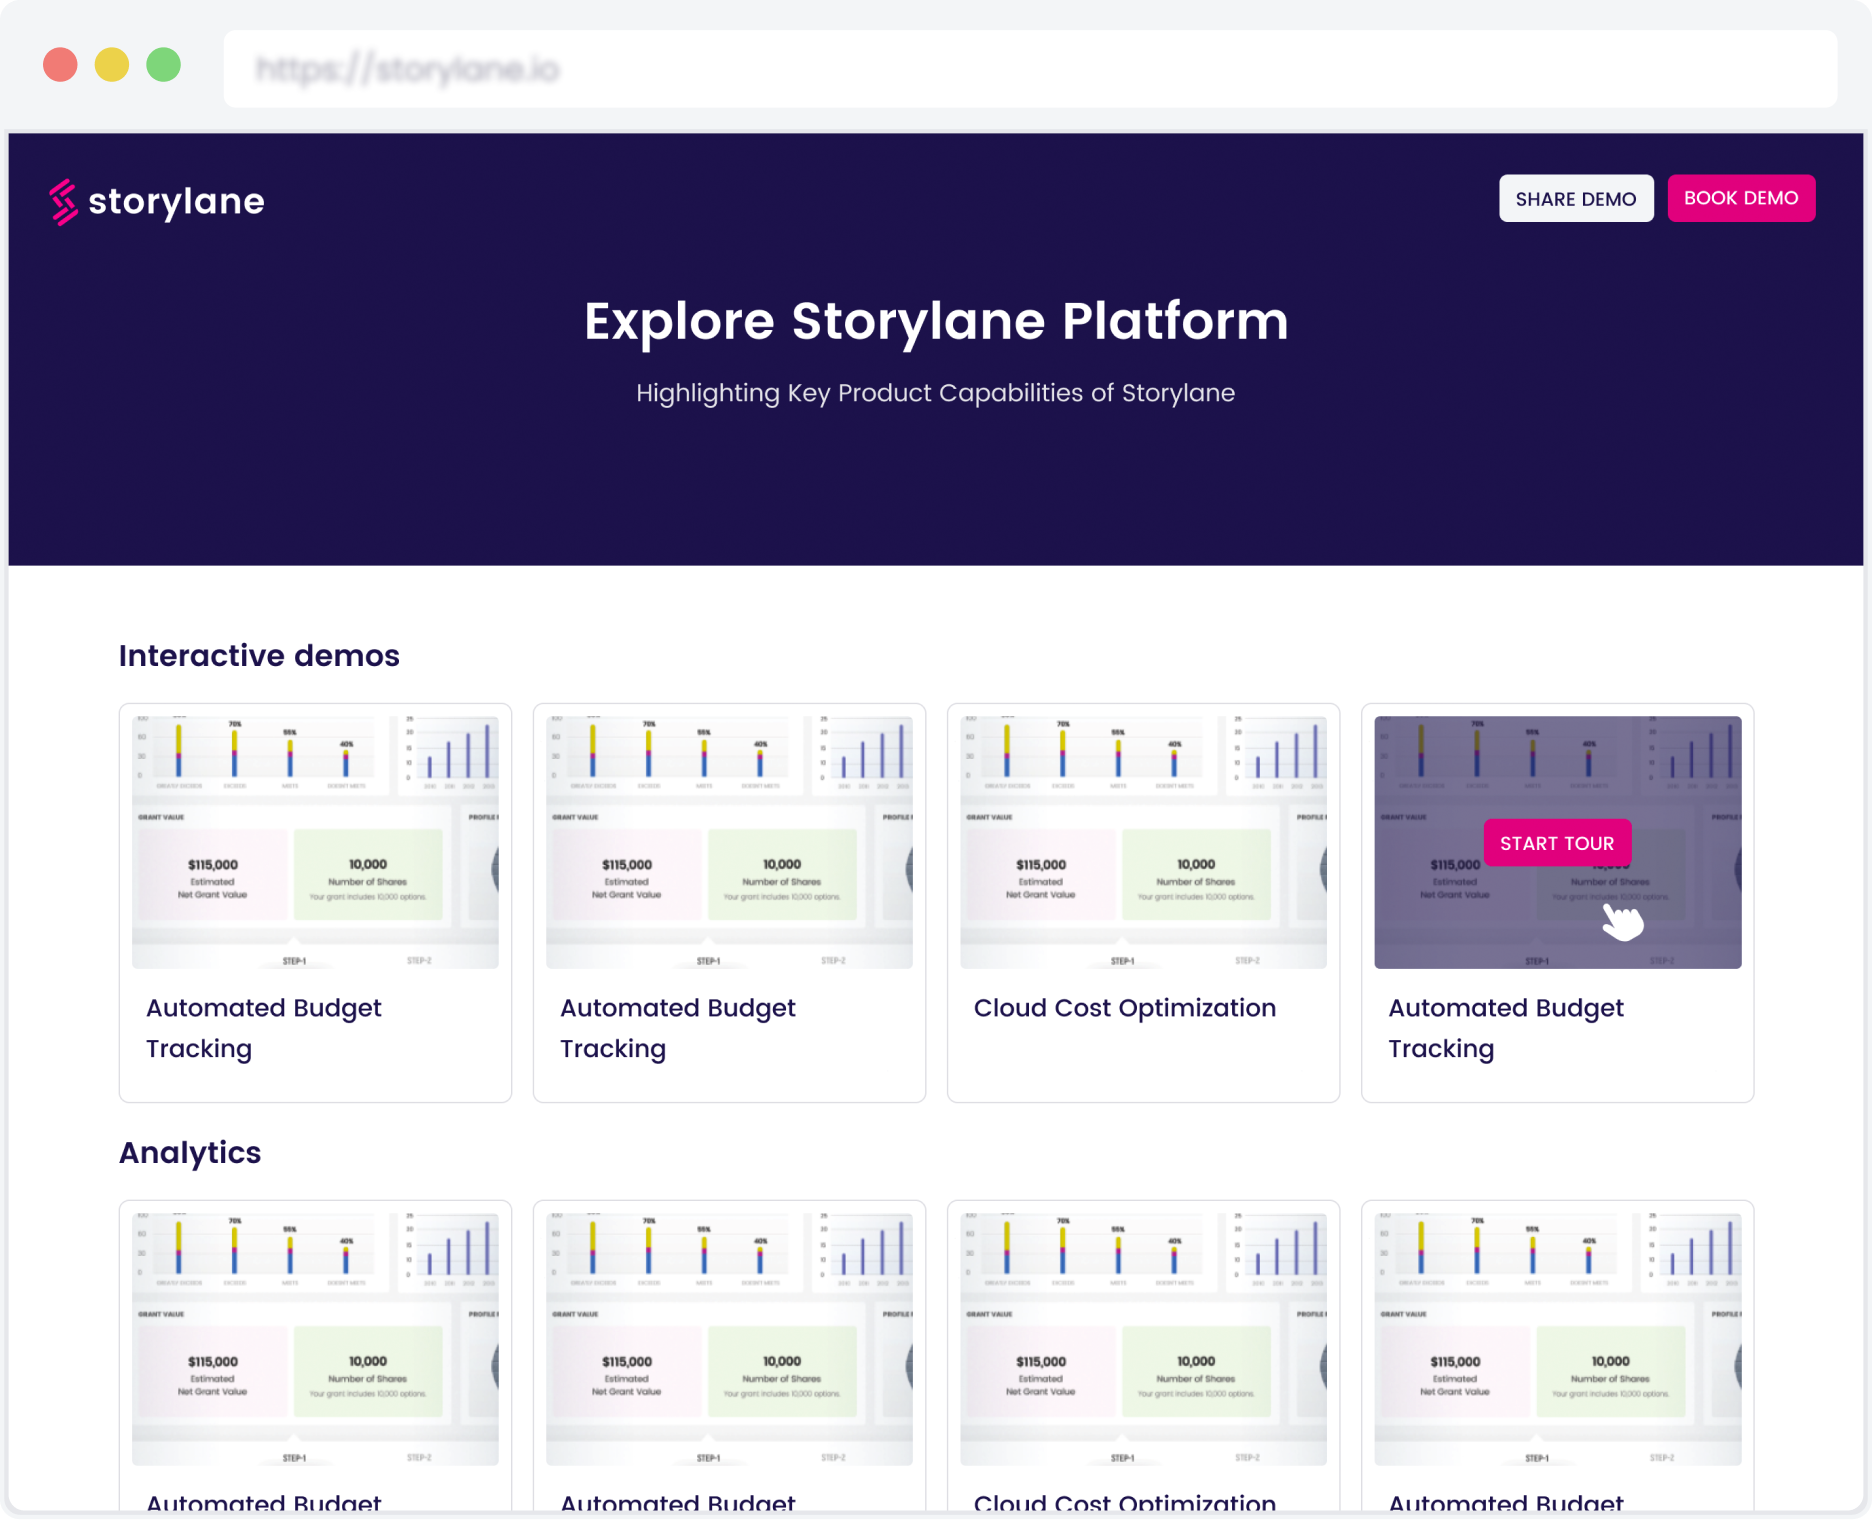Open the Cloud Cost Optimization thumbnail under Analytics
The height and width of the screenshot is (1520, 1872).
pos(1143,1339)
